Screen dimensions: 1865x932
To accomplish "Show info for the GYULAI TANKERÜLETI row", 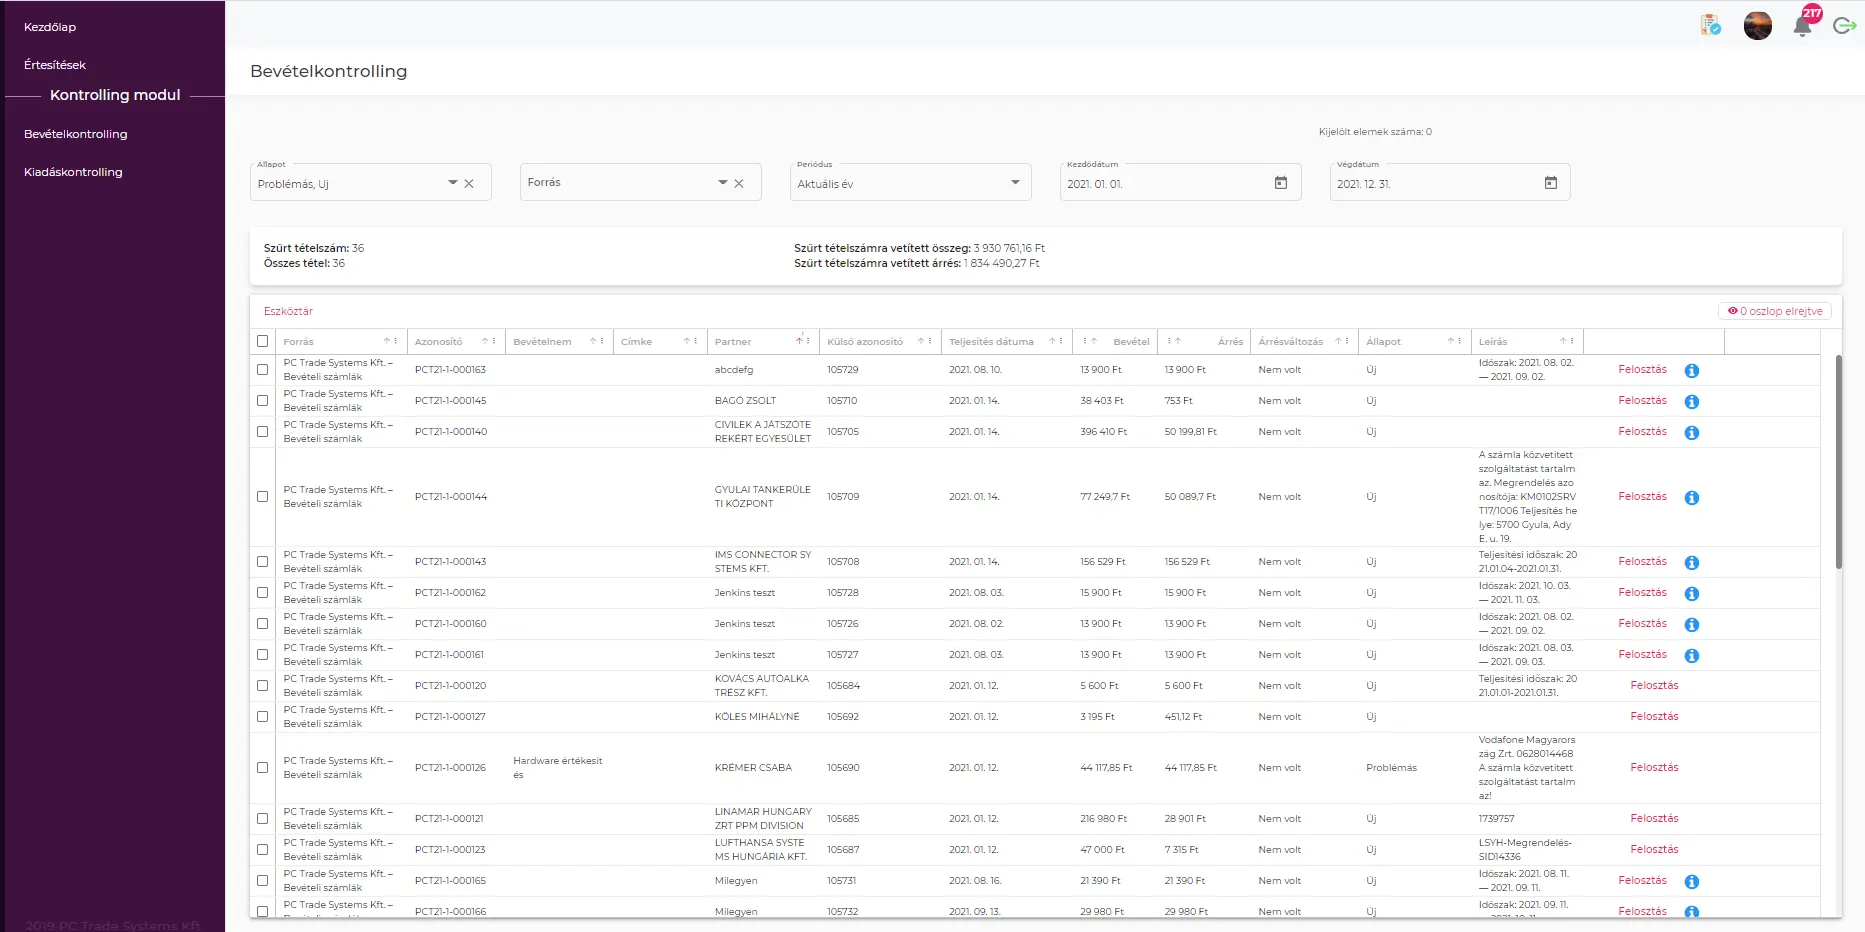I will (1691, 497).
